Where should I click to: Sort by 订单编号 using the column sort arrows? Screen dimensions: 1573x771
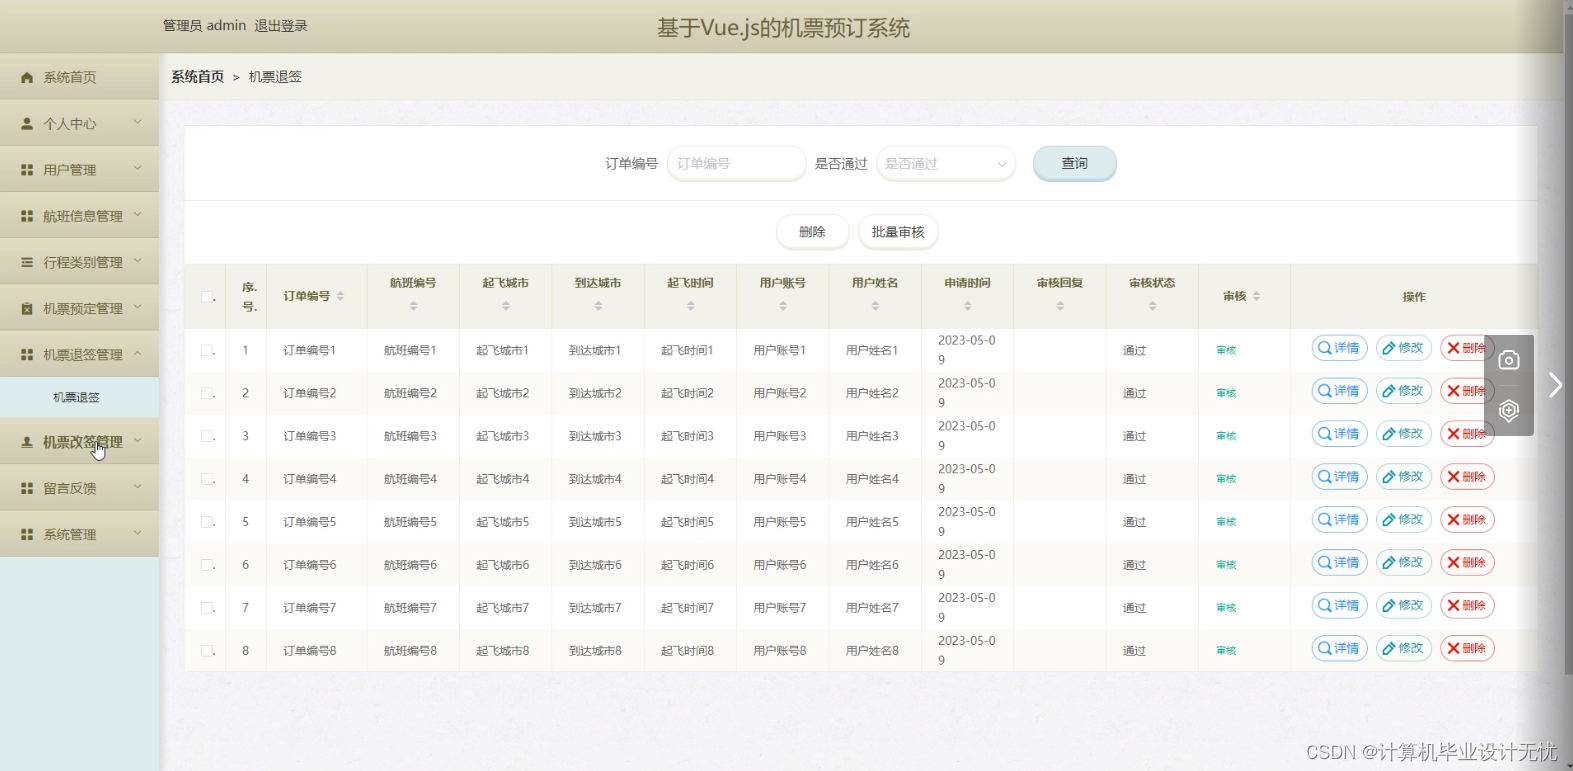(340, 296)
